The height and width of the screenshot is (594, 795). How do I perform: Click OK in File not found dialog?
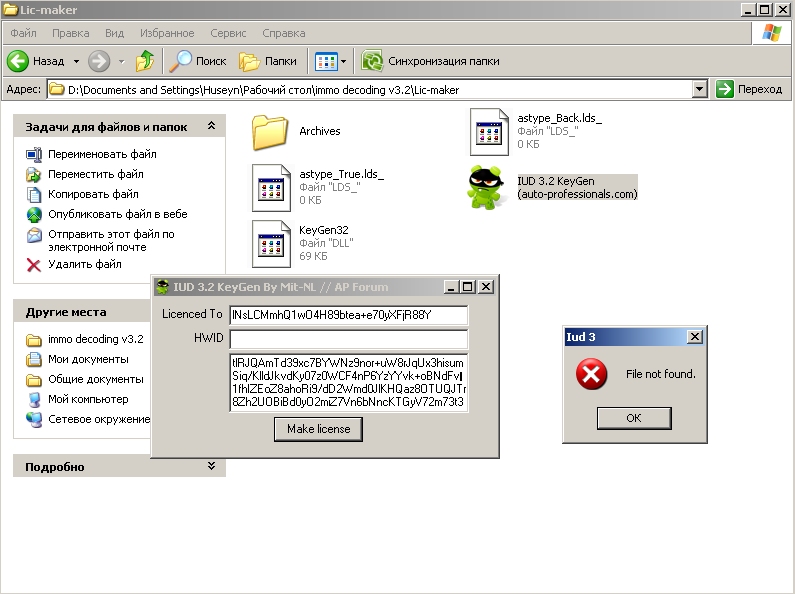pos(634,418)
